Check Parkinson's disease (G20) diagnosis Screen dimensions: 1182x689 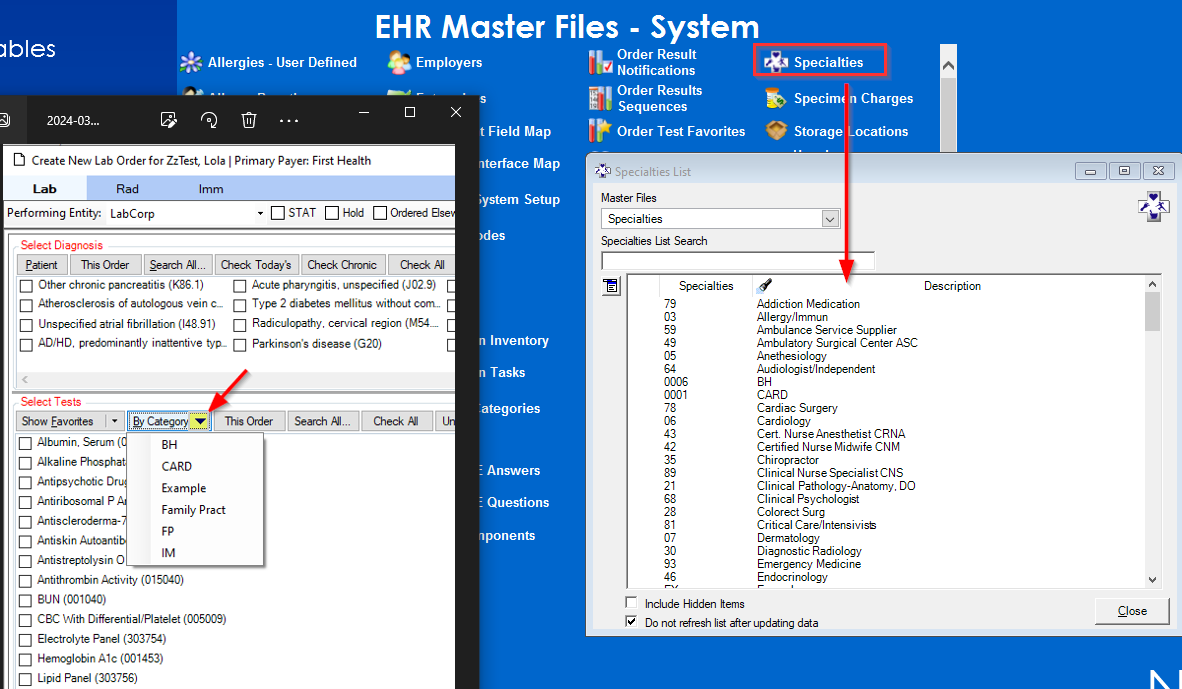(240, 344)
